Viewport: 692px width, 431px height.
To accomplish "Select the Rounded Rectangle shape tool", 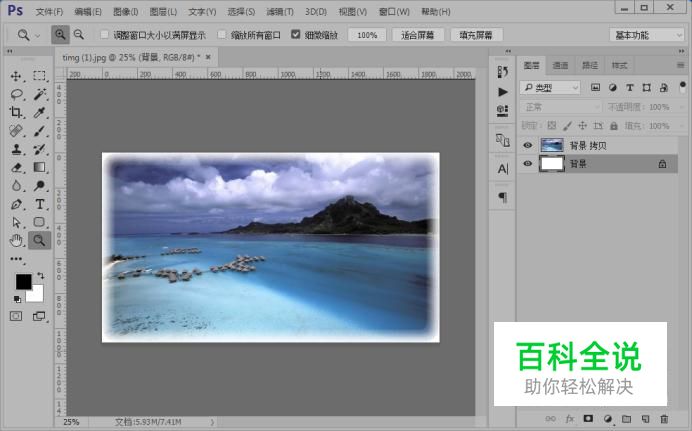I will (x=39, y=222).
